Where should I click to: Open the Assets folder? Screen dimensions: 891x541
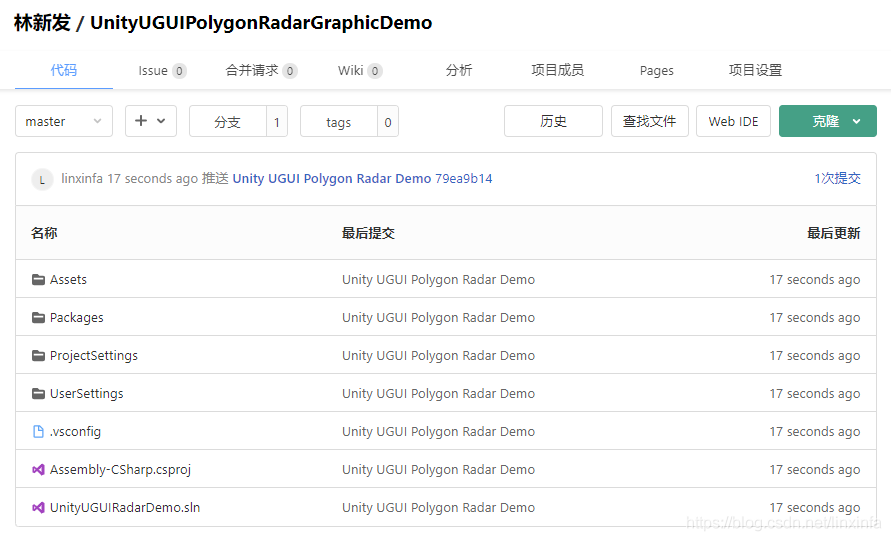click(x=68, y=280)
